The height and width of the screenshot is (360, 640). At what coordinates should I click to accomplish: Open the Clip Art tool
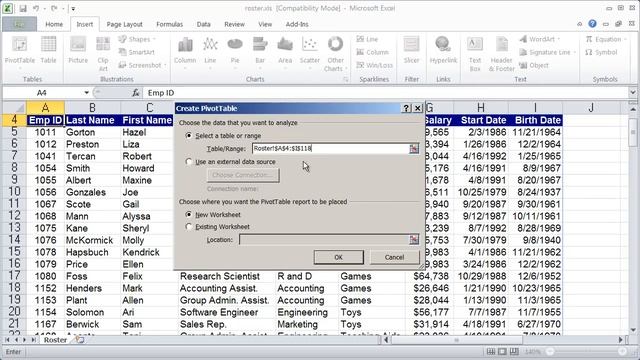point(103,54)
